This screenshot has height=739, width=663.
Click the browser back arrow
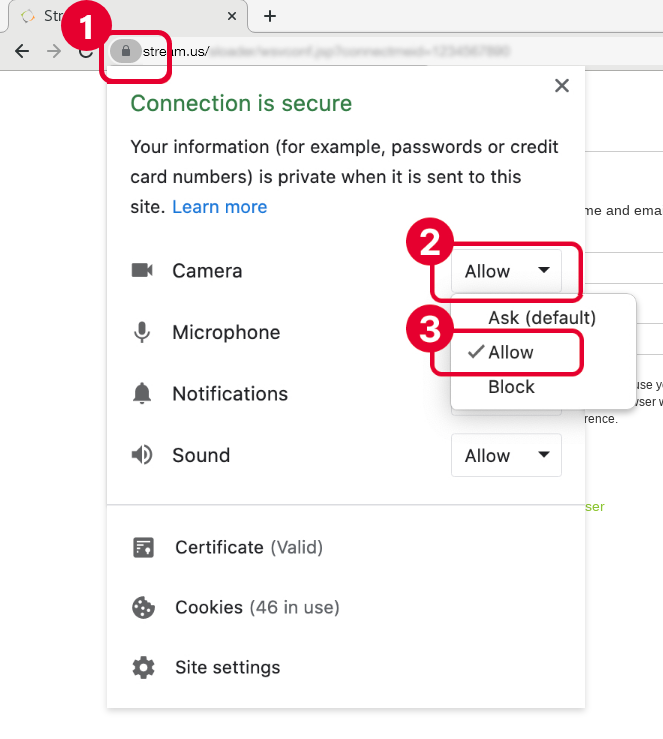tap(22, 51)
